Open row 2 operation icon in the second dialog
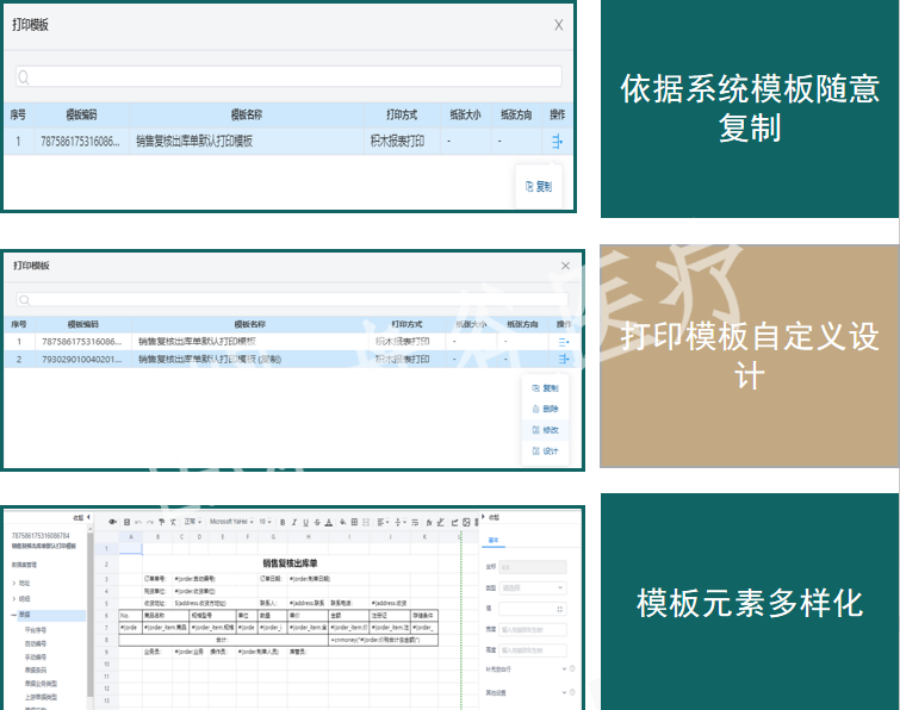This screenshot has width=900, height=710. (x=564, y=359)
